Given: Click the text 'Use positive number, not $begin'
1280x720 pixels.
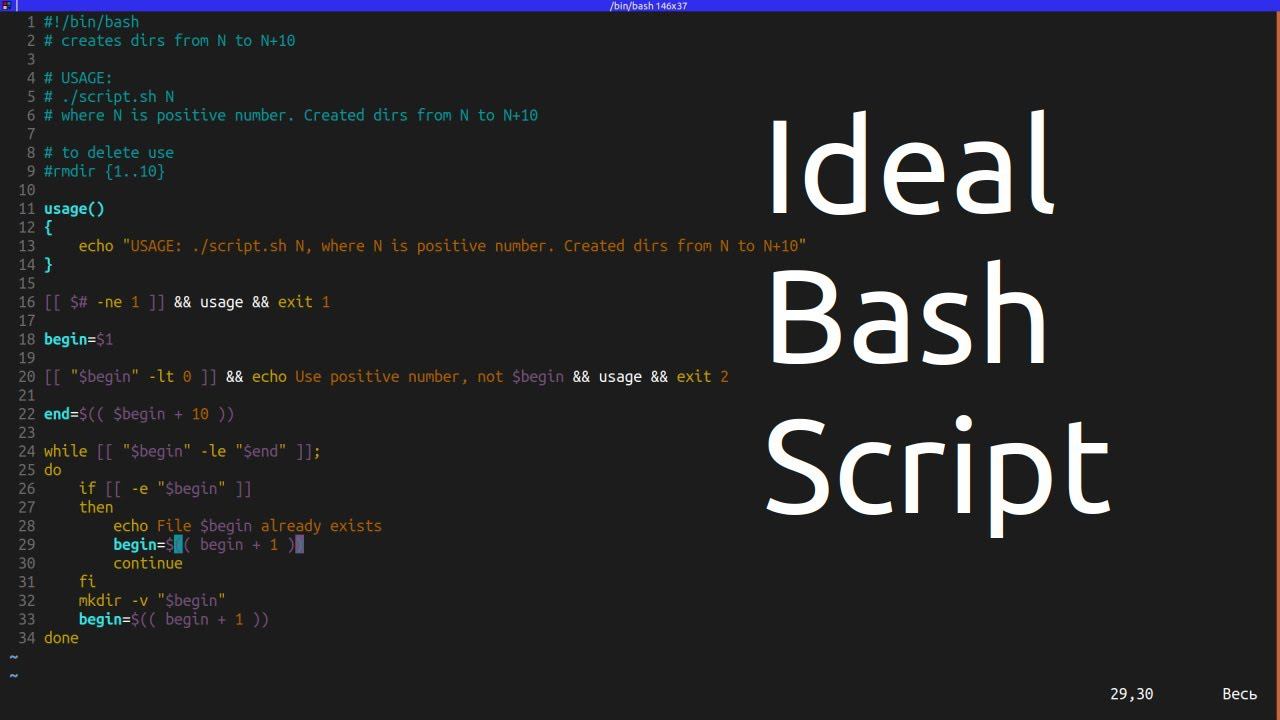Looking at the screenshot, I should (429, 377).
